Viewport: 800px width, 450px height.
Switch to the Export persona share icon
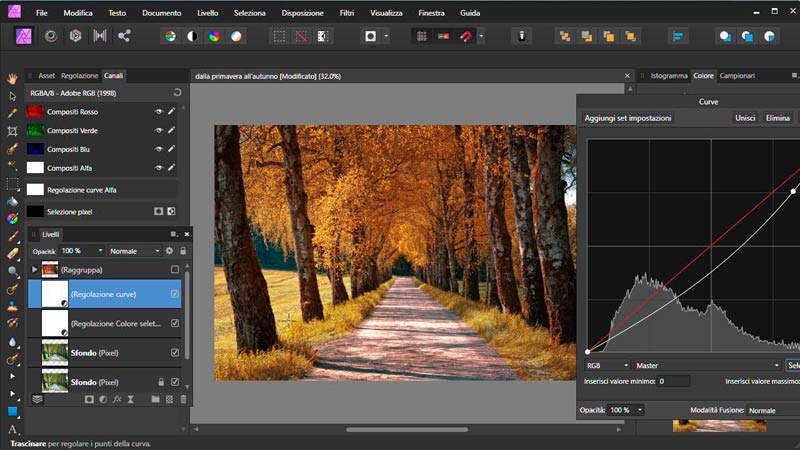(x=124, y=36)
